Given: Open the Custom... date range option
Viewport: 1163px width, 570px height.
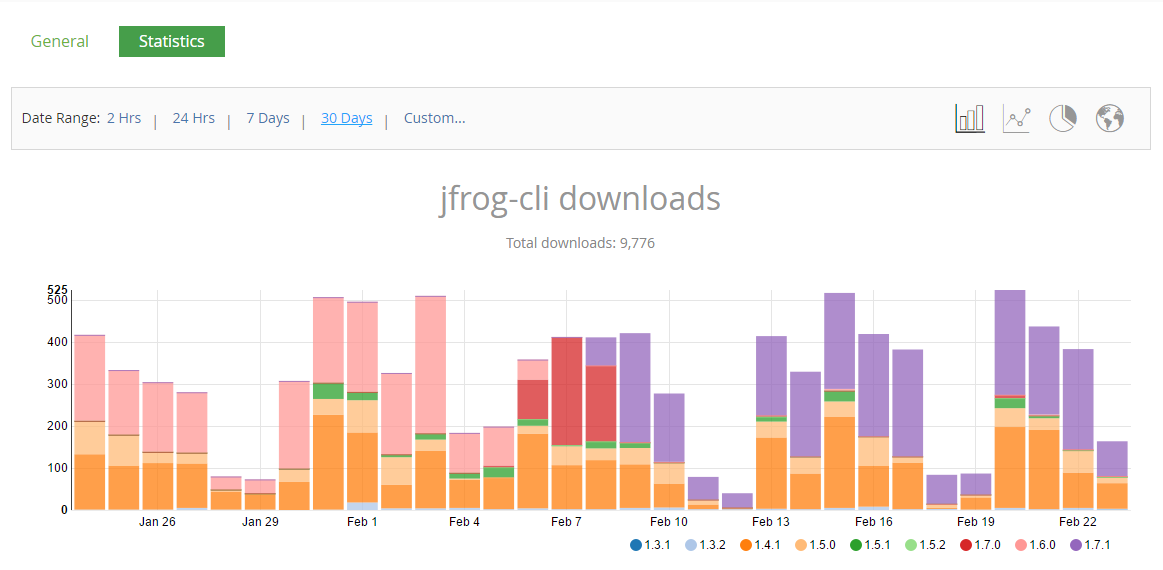Looking at the screenshot, I should click(x=435, y=118).
